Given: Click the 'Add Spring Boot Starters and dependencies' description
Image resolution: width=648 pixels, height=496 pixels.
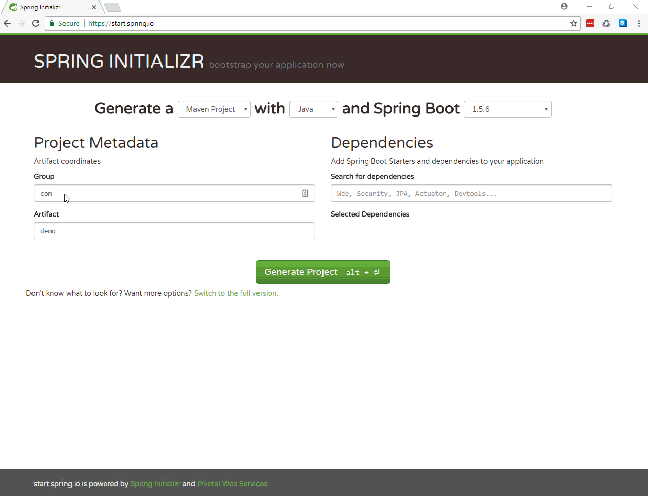Looking at the screenshot, I should click(x=437, y=161).
